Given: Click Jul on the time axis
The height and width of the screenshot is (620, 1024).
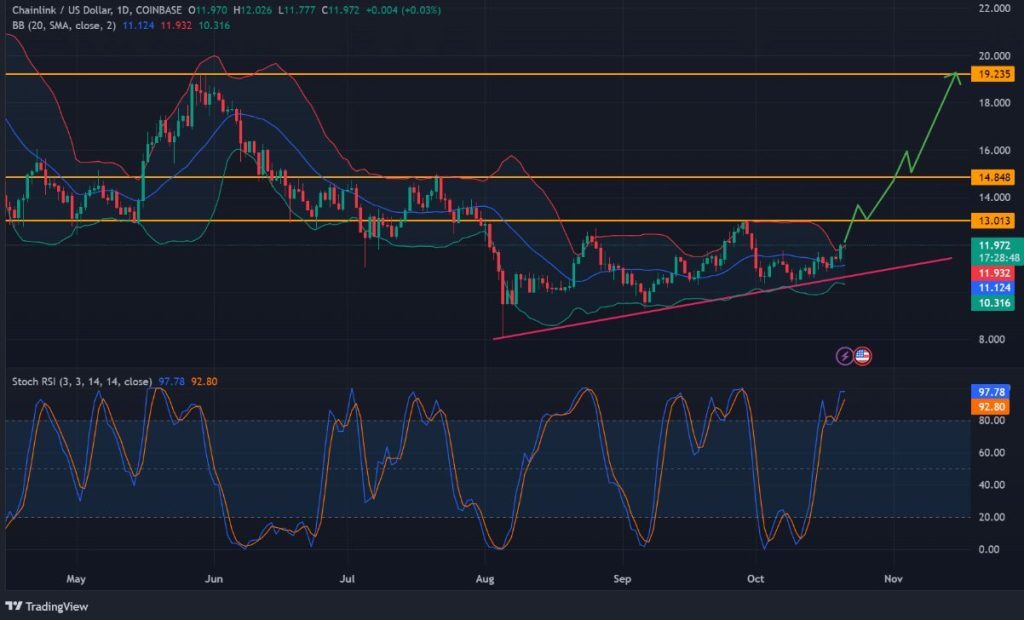Looking at the screenshot, I should [347, 579].
